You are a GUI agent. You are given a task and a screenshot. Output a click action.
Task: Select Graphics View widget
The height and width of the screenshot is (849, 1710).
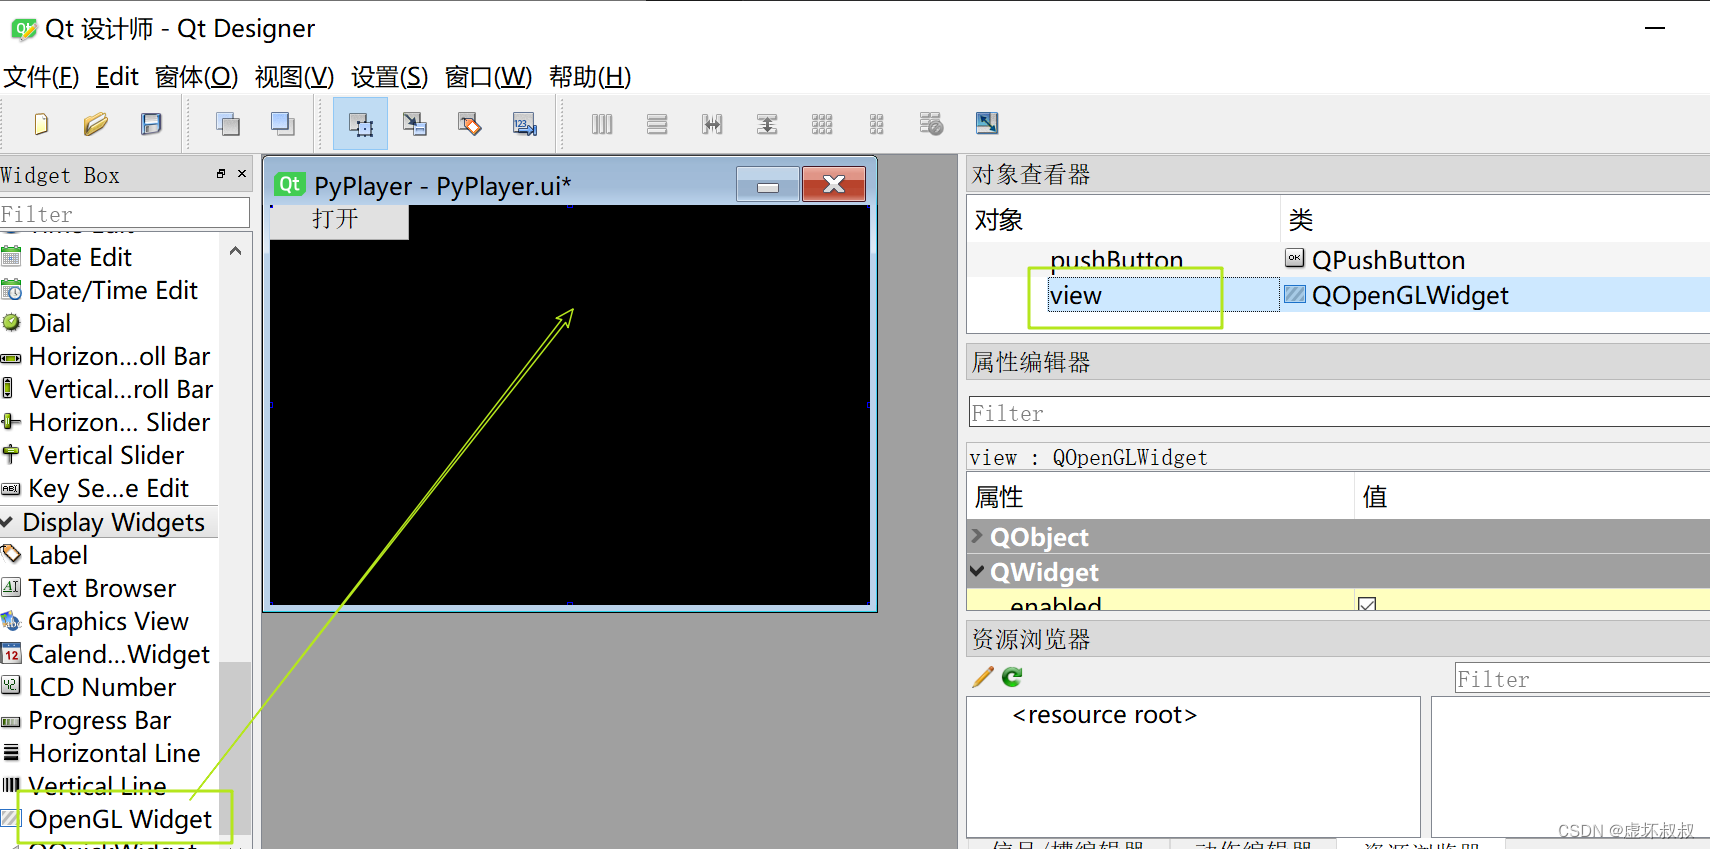[x=107, y=621]
